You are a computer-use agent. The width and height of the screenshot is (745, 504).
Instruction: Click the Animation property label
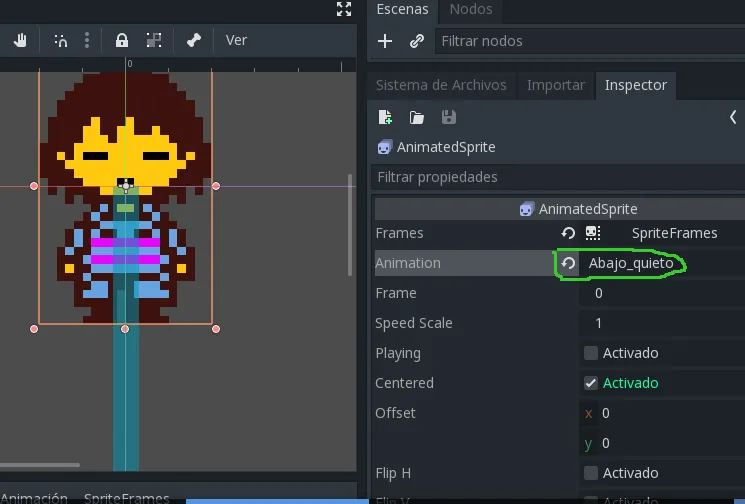click(x=408, y=263)
